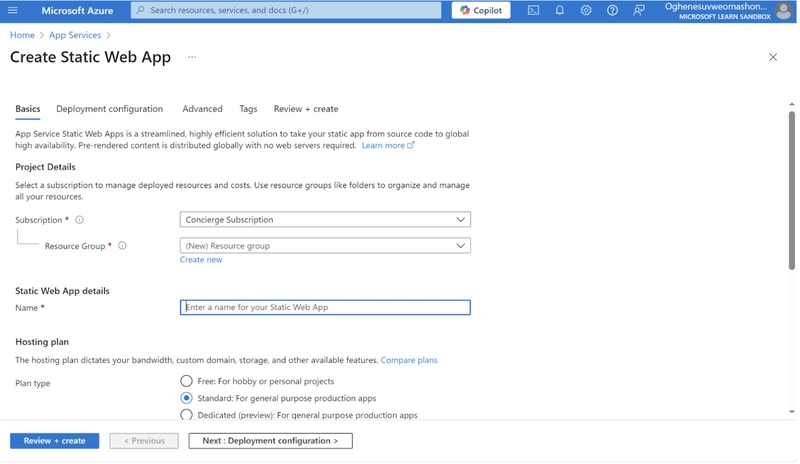Open the notifications bell
Screen dimensions: 800x464
pyautogui.click(x=560, y=10)
